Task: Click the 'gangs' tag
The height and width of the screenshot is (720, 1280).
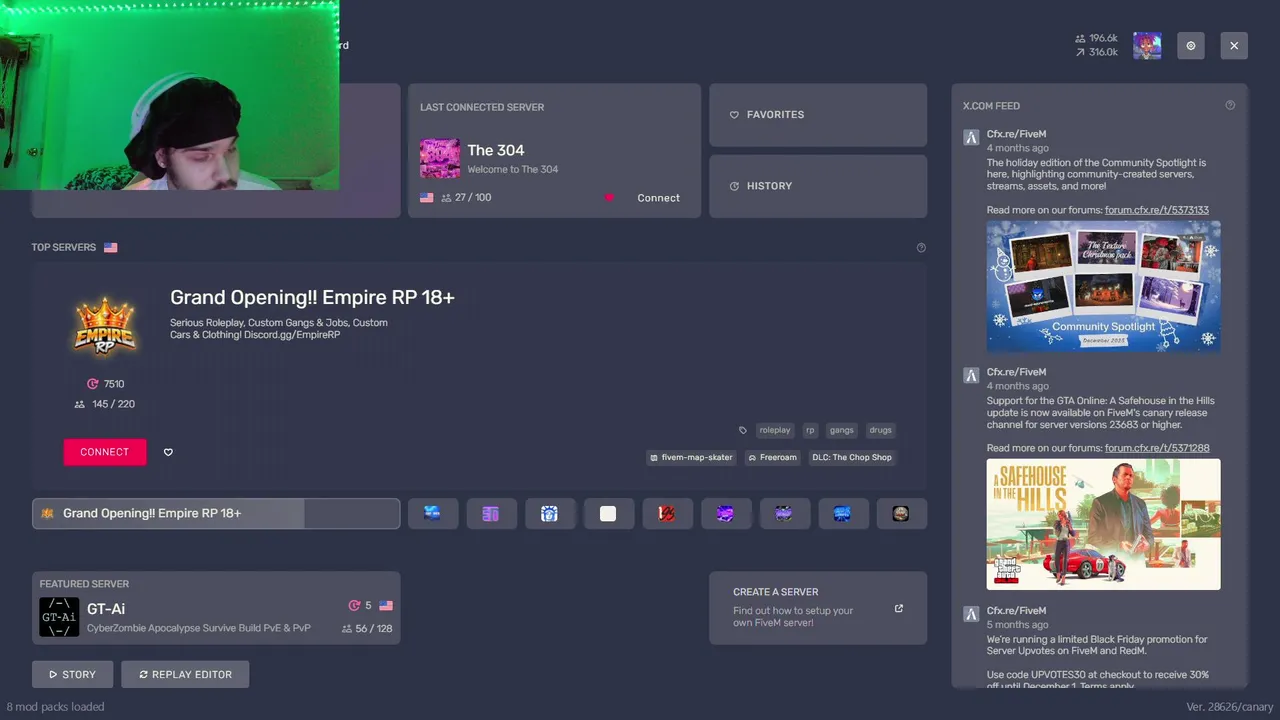Action: coord(842,430)
